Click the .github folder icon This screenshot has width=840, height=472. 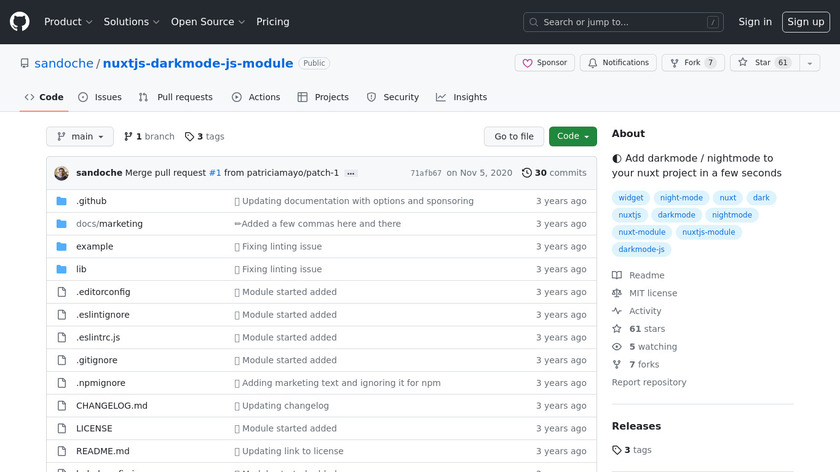[x=61, y=201]
